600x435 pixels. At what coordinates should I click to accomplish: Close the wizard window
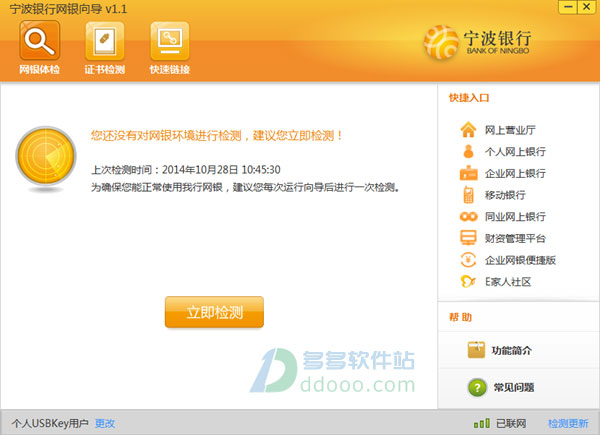coord(586,7)
